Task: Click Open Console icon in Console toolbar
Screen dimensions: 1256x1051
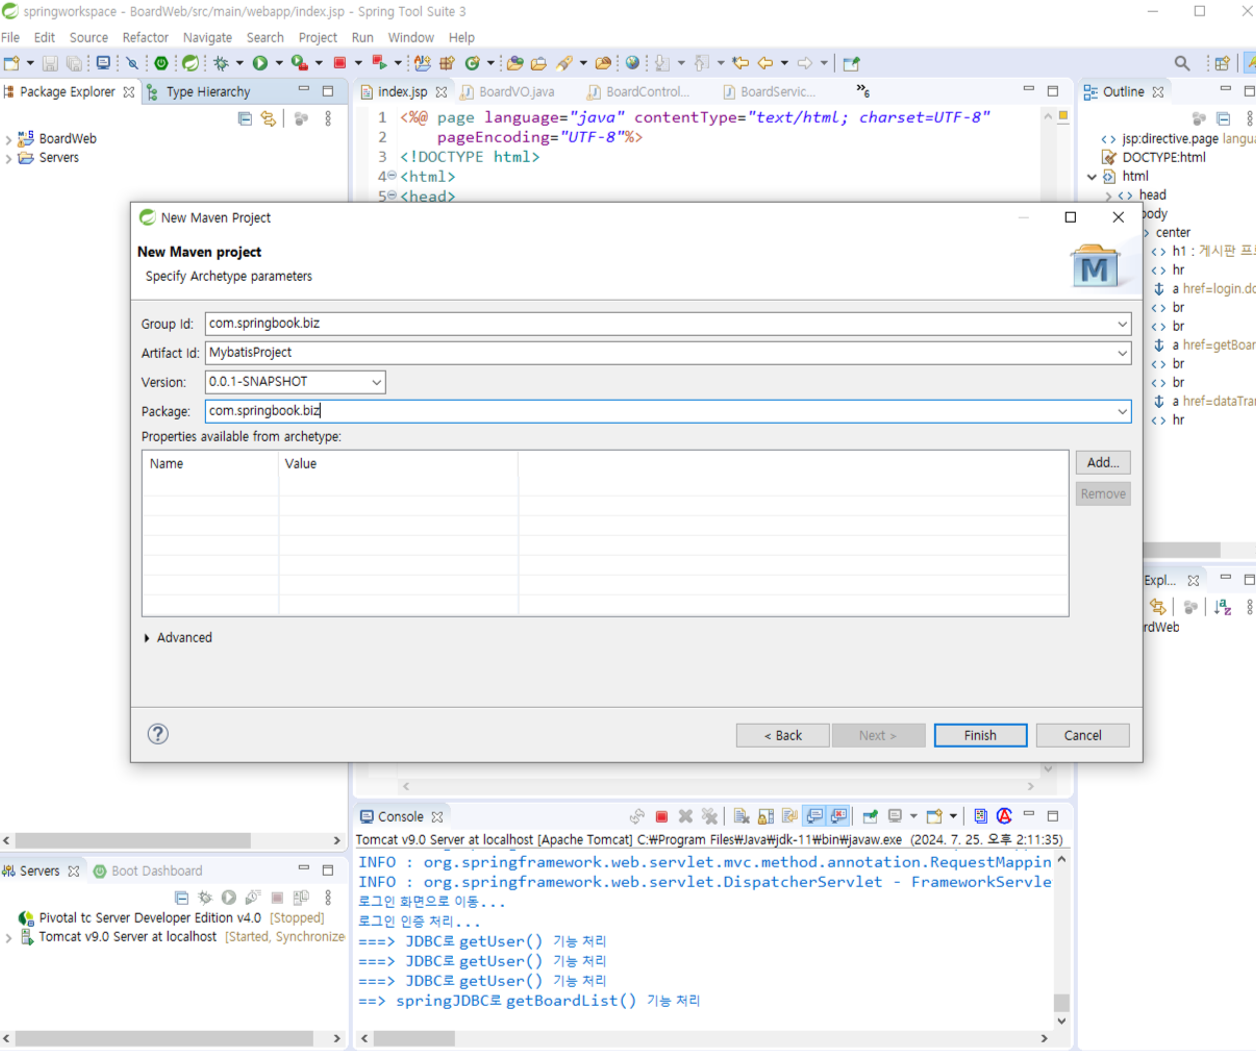Action: (934, 817)
